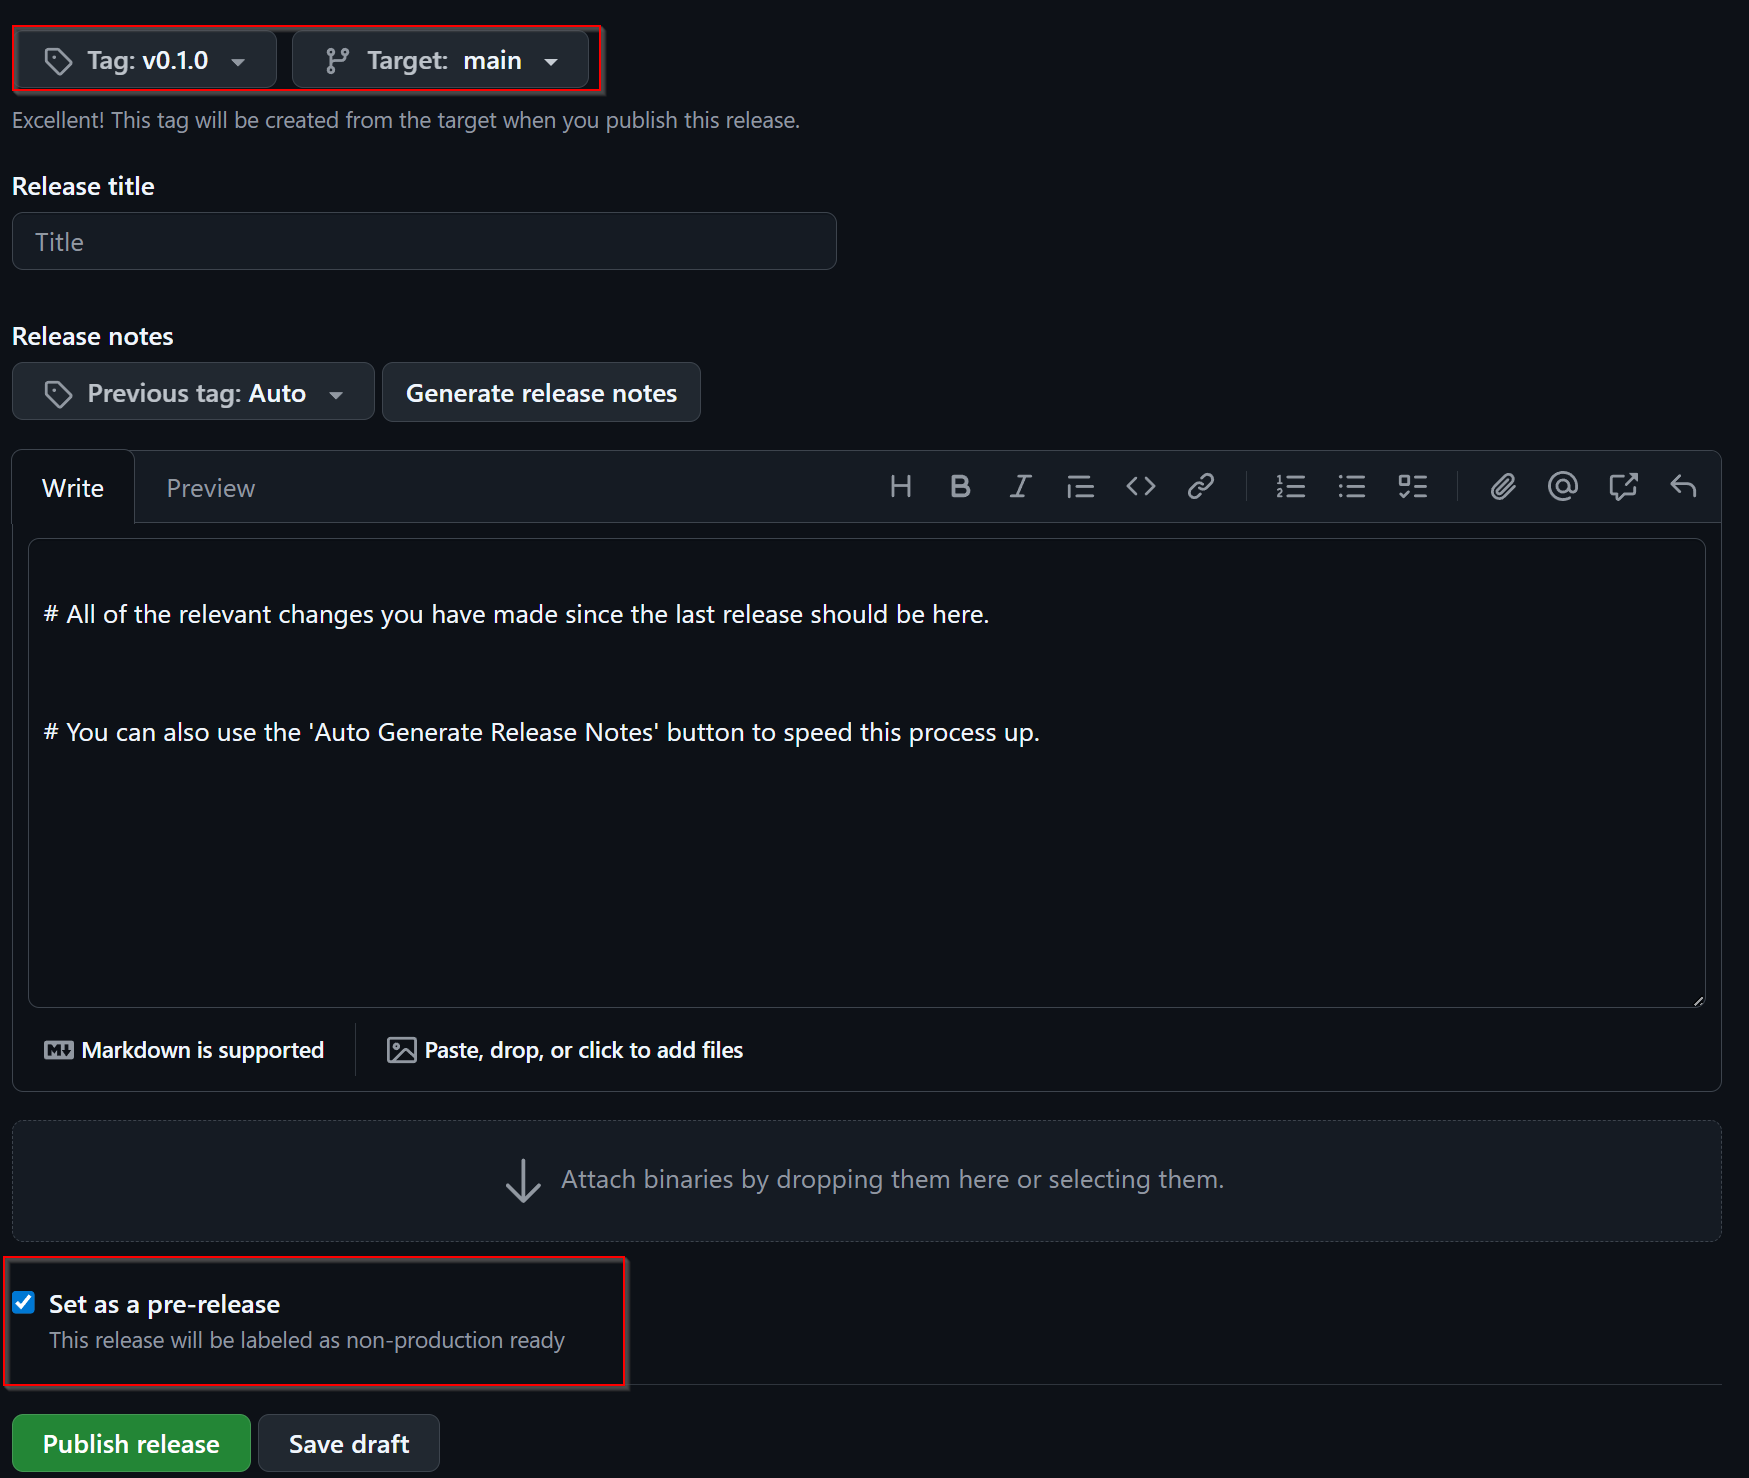Click the paperclip attach files icon
1749x1478 pixels.
[1502, 487]
